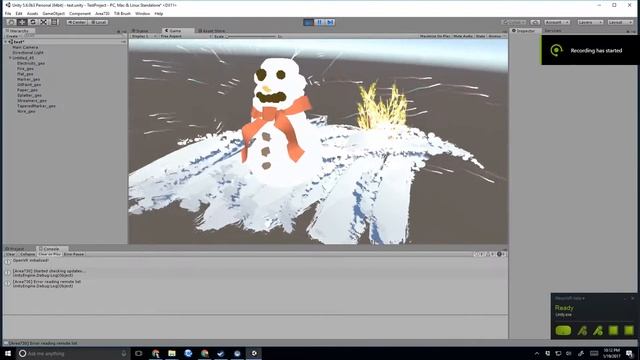
Task: Toggle Error Pause in Console
Action: pos(73,254)
